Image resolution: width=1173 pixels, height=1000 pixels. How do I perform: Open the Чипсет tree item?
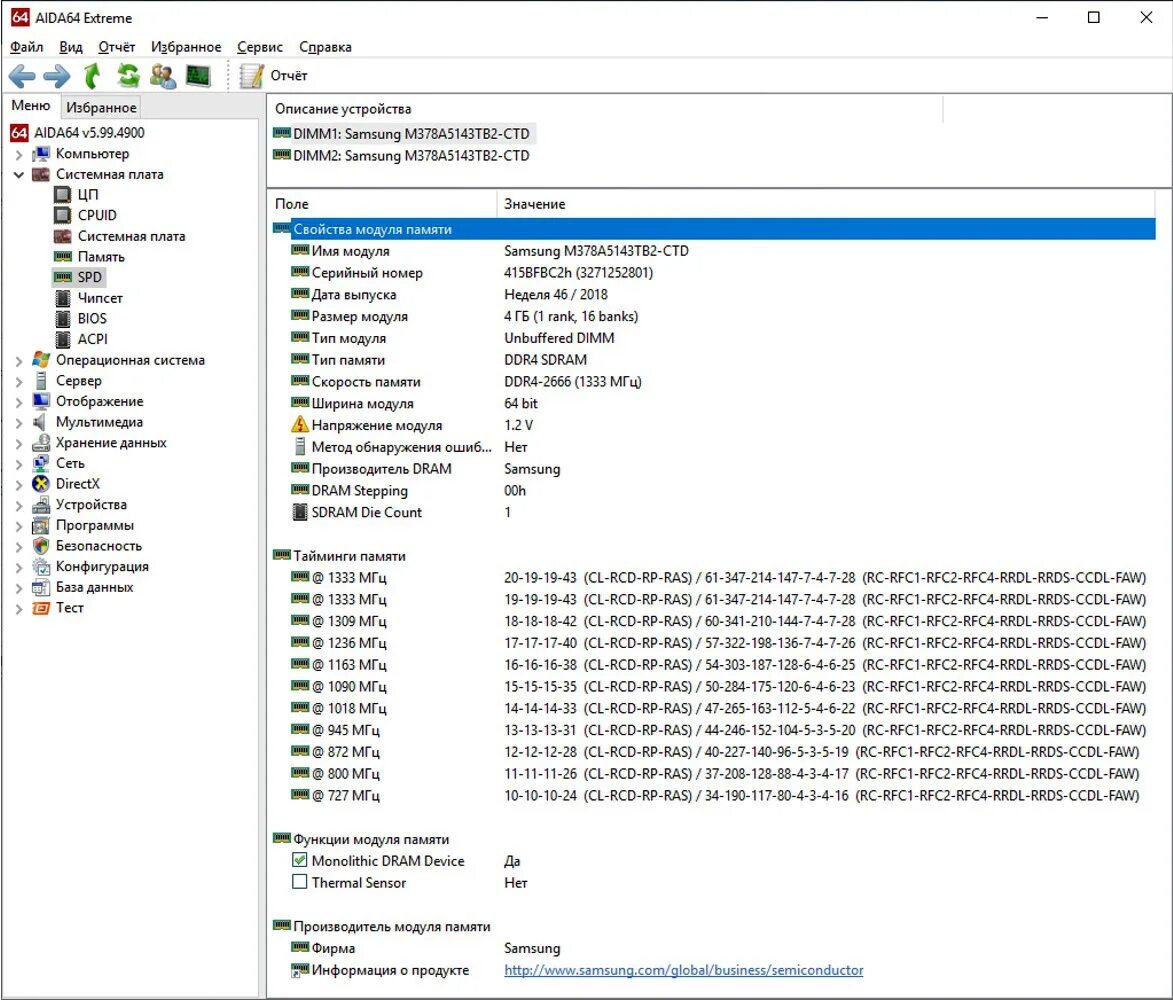[99, 298]
